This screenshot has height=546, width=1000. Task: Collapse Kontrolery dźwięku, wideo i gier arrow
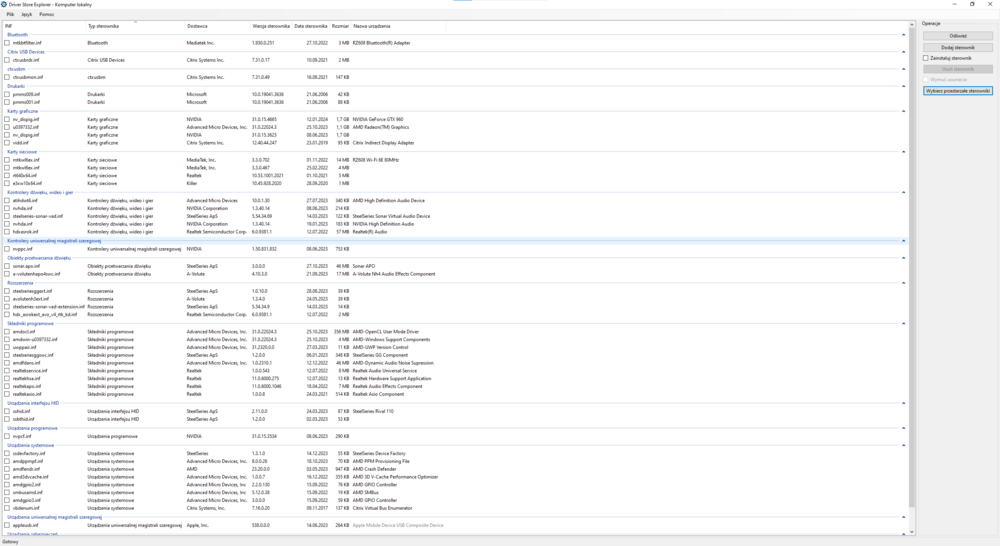(x=903, y=192)
